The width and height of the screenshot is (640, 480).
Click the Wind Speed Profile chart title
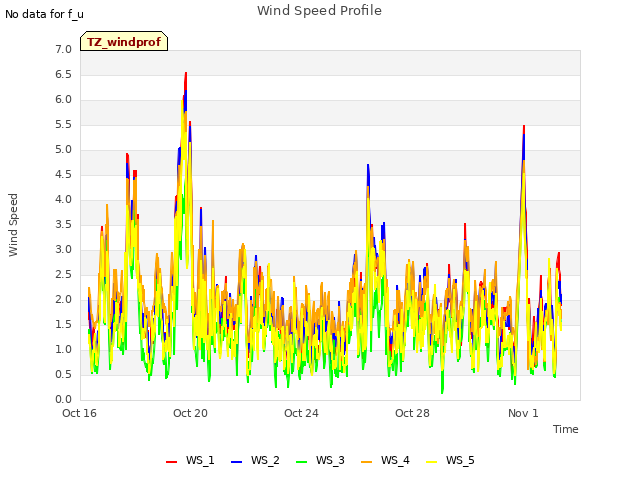[x=319, y=11]
